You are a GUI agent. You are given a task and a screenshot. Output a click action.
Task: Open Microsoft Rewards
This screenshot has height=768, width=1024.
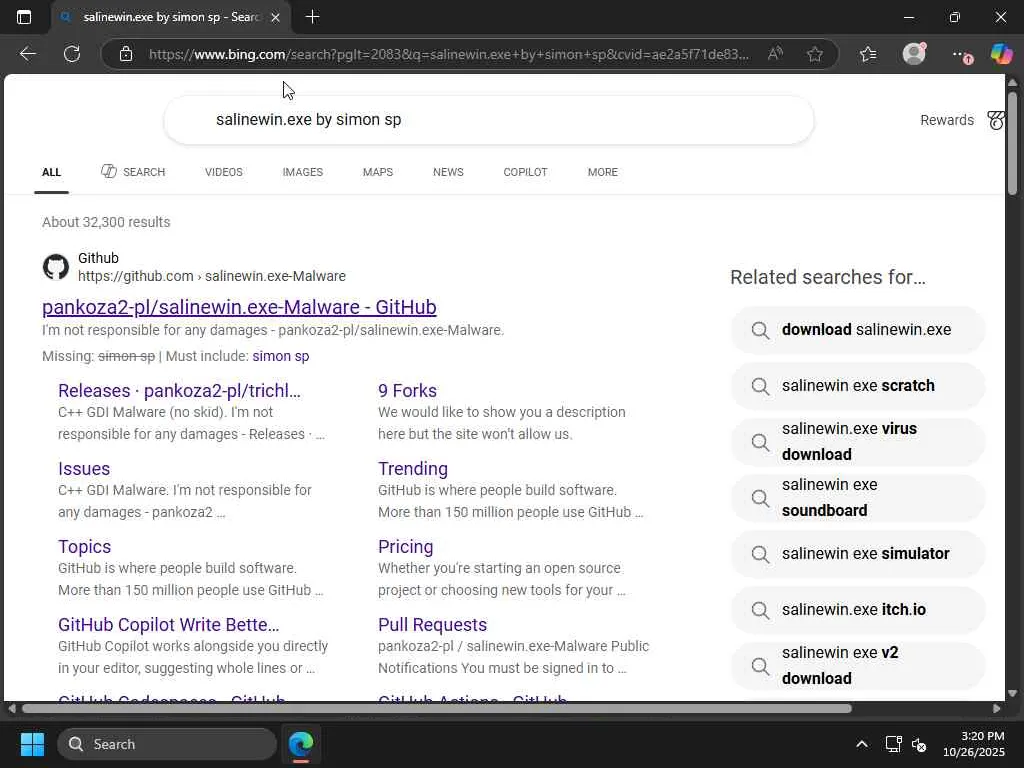946,120
